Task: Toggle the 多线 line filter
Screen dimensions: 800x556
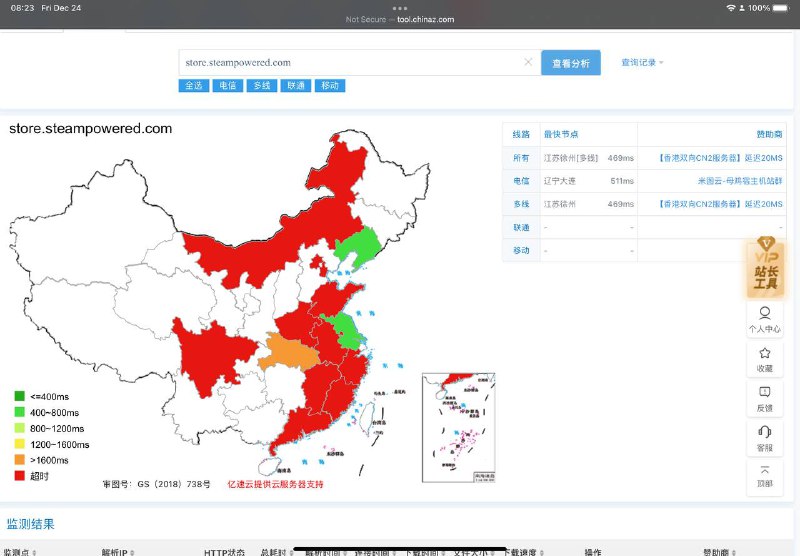Action: [x=262, y=85]
